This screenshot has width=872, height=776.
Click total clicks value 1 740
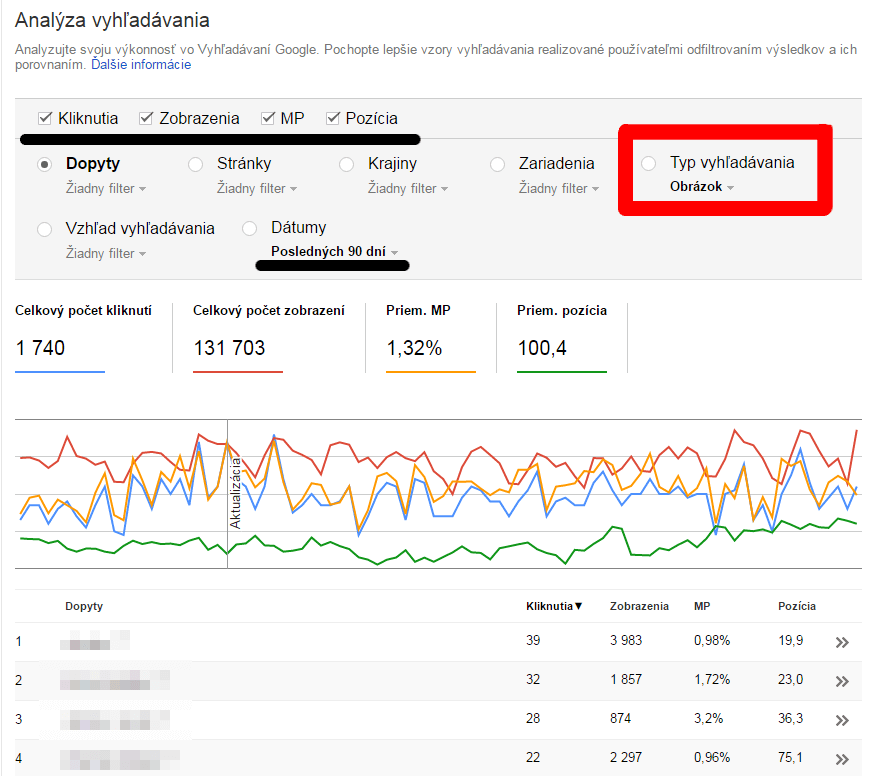tap(40, 348)
